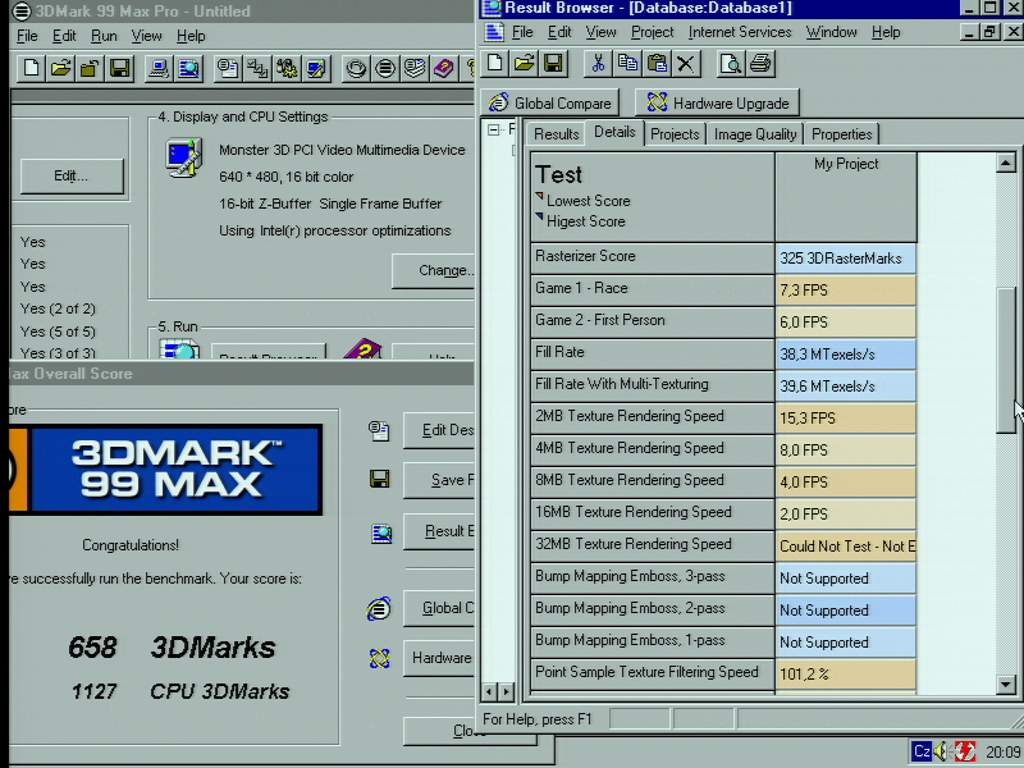This screenshot has height=768, width=1024.
Task: Click the My Project column header
Action: (x=846, y=197)
